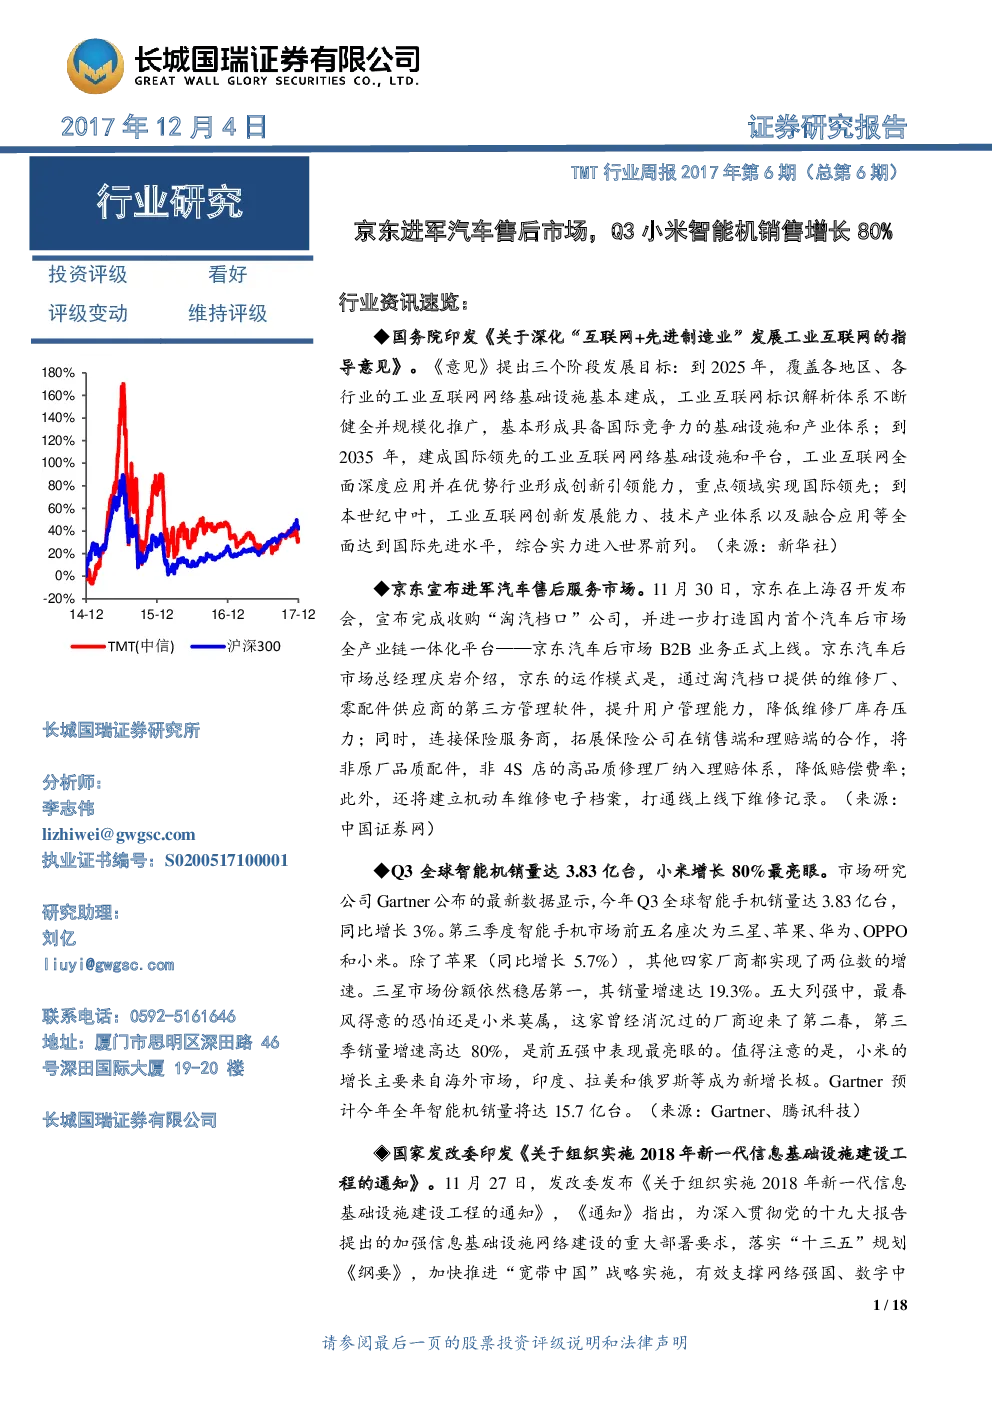The image size is (992, 1403).
Task: Click the address line 厦门市思明区深田路46
Action: (x=187, y=1042)
